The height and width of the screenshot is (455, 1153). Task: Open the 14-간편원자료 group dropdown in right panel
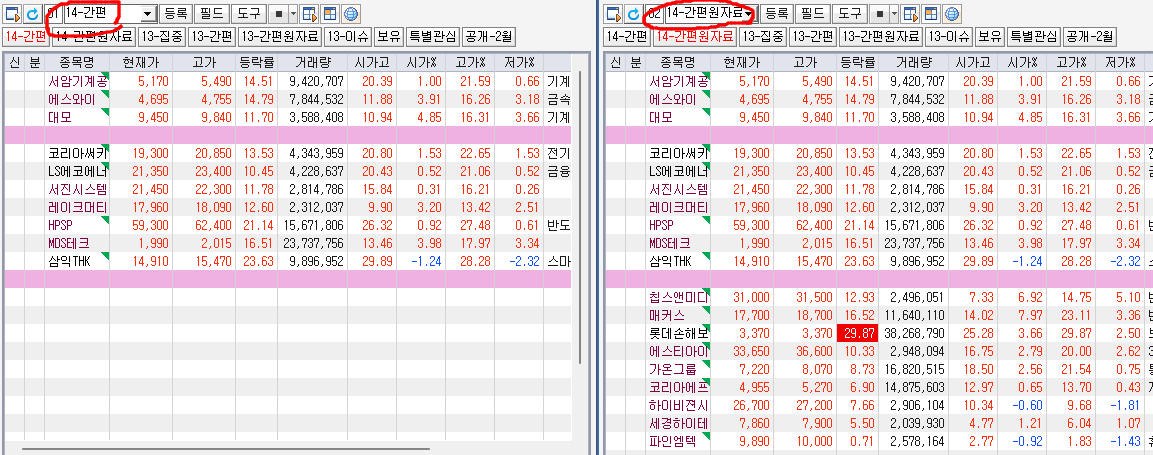tap(749, 14)
